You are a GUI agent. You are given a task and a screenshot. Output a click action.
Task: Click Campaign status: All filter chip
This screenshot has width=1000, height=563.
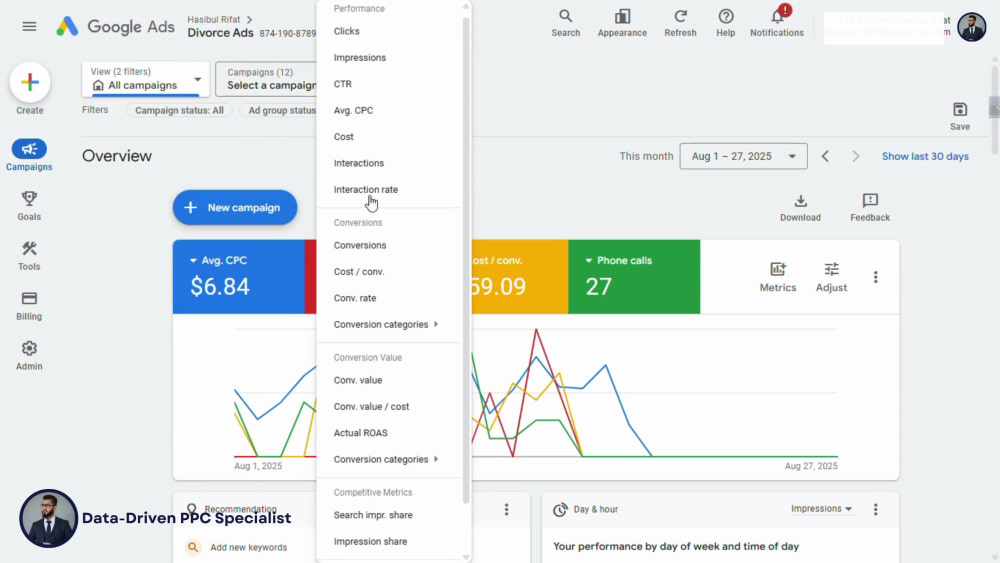(x=179, y=110)
